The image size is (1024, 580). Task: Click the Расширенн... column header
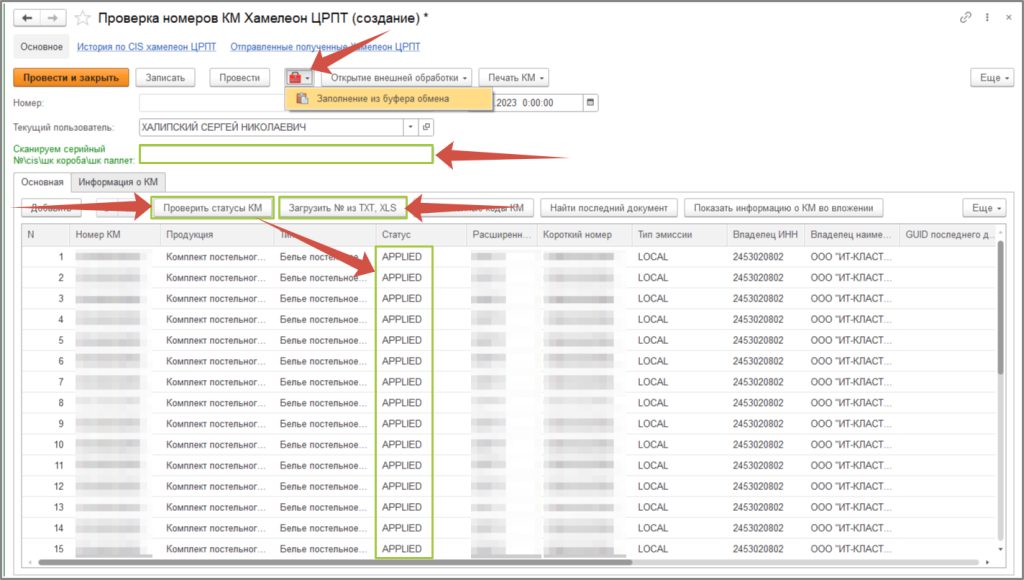502,234
